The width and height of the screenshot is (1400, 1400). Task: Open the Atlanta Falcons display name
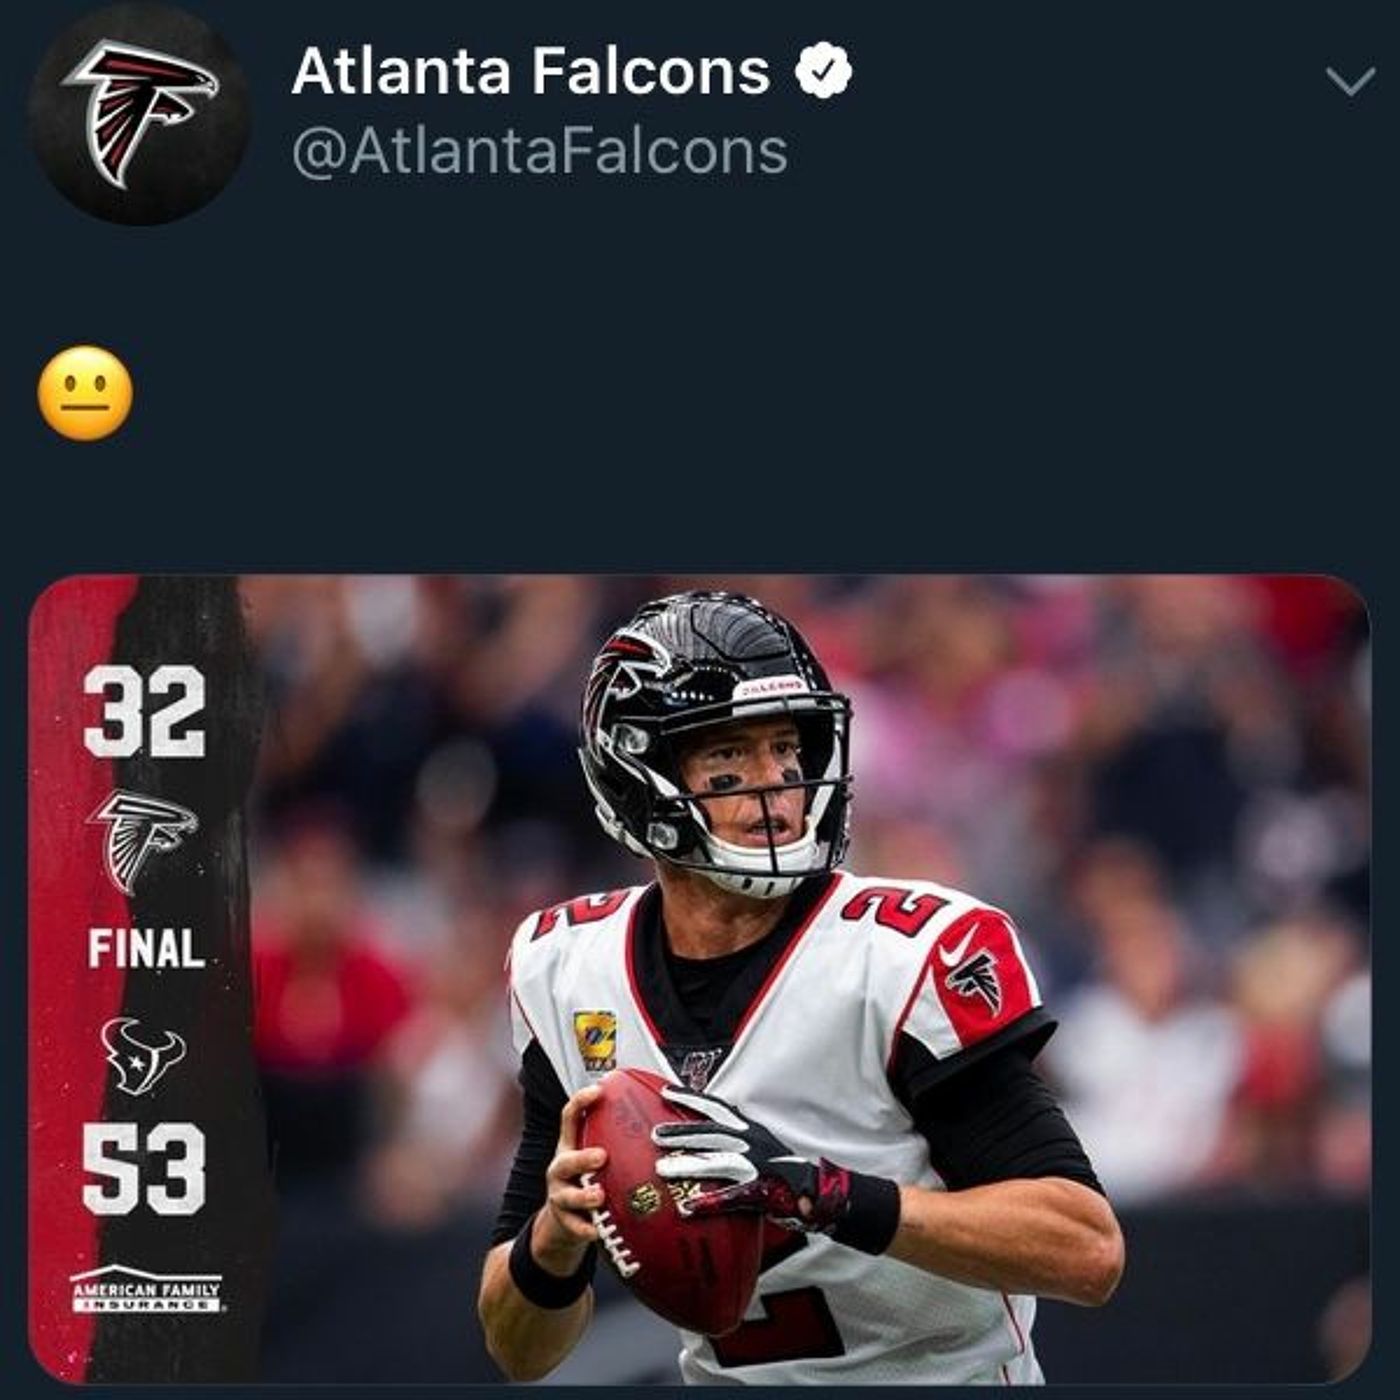coord(530,72)
